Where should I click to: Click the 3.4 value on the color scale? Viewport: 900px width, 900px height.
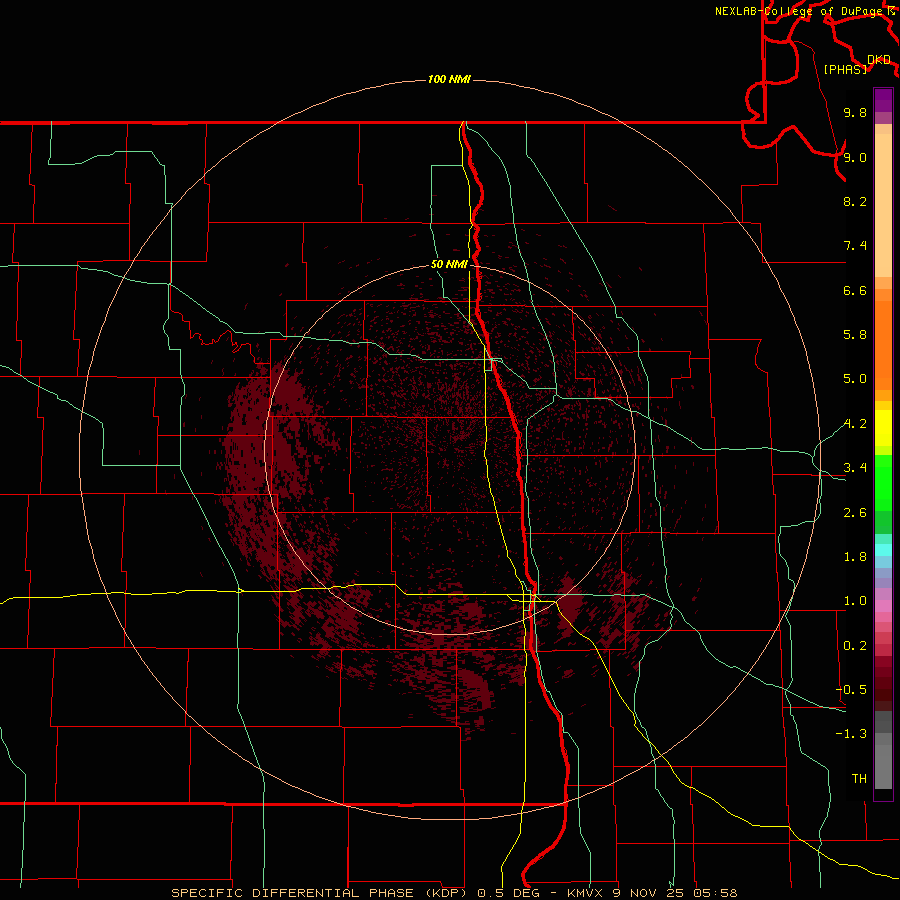(855, 468)
